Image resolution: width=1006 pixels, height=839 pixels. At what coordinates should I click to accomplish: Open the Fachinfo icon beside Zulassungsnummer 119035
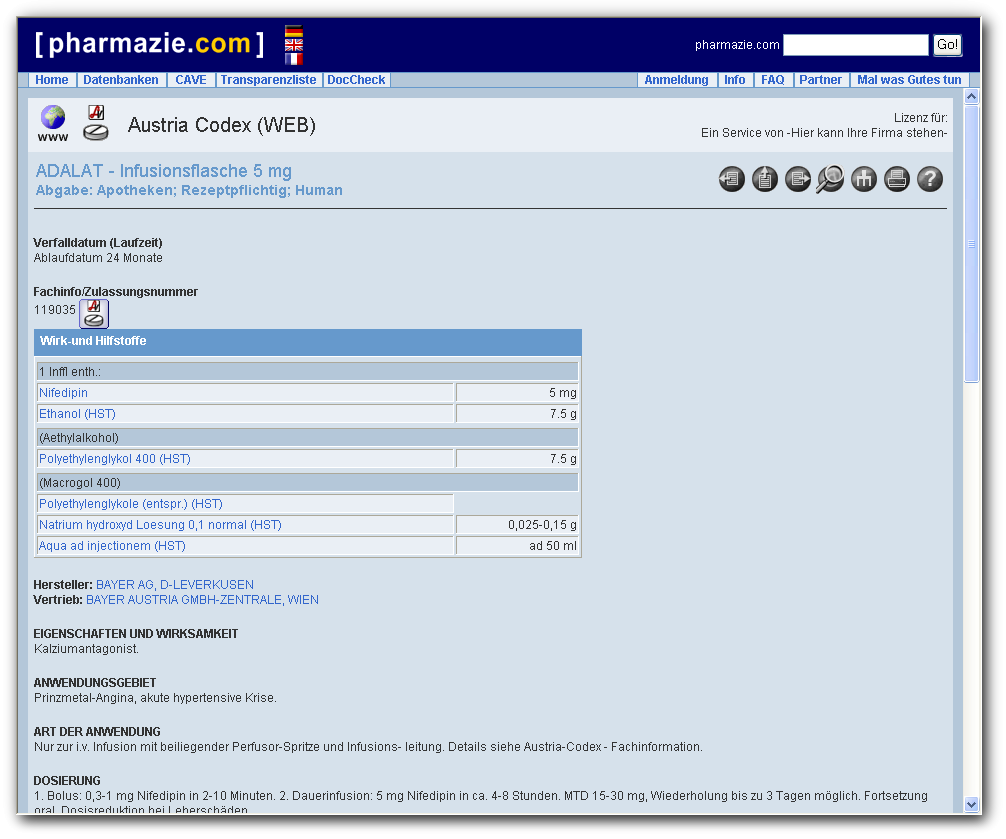(x=94, y=313)
